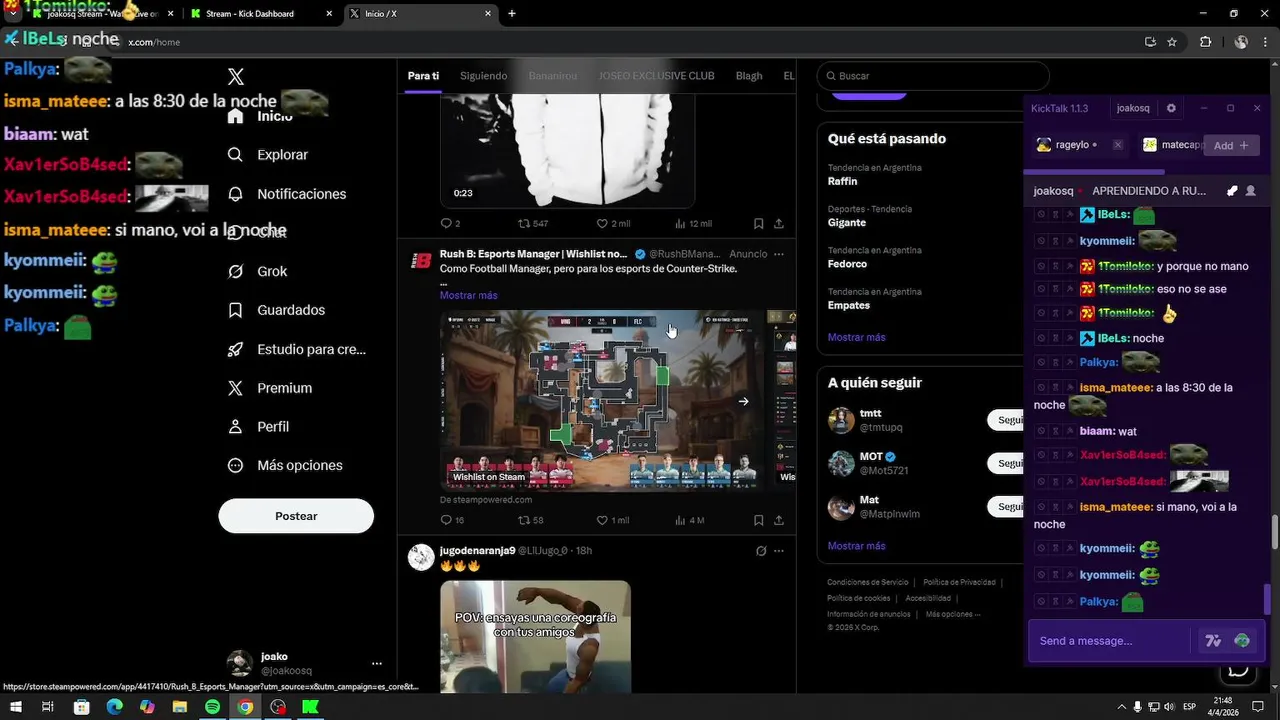Open KickTalk settings gear
Viewport: 1280px width, 720px height.
(x=1171, y=108)
